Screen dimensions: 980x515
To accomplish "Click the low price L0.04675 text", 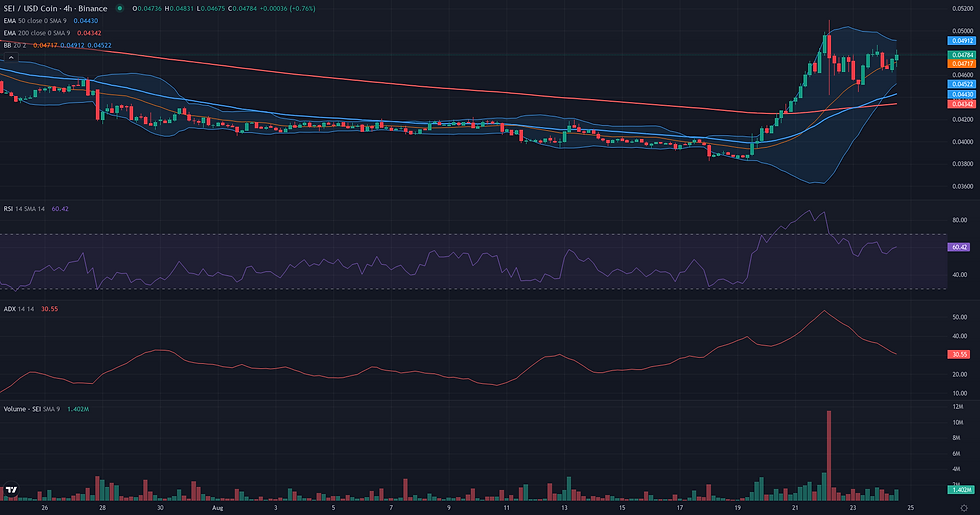I will pos(211,9).
